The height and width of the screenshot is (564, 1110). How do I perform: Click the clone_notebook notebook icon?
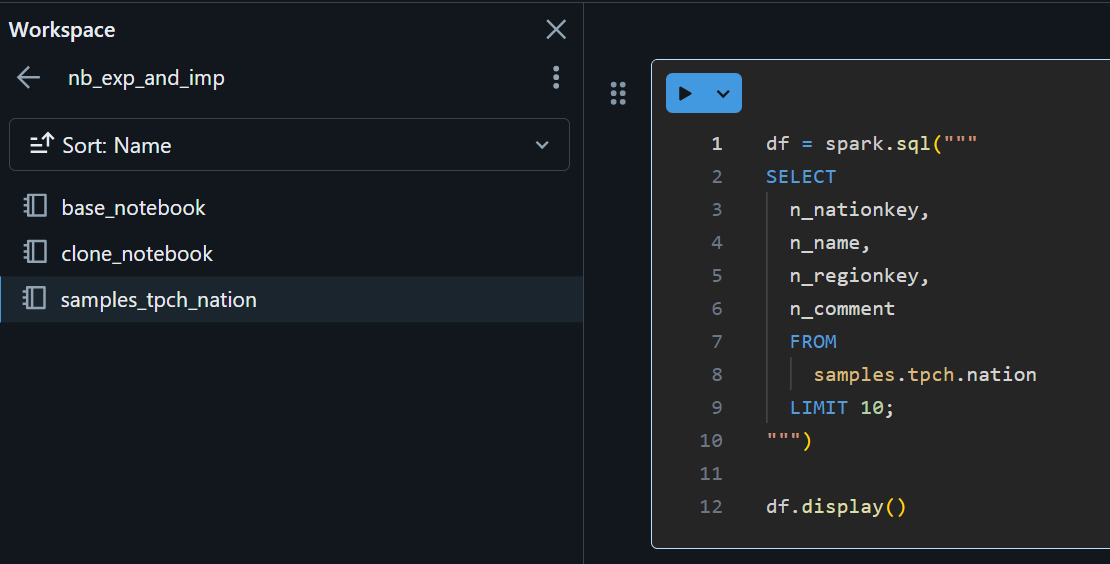[36, 253]
